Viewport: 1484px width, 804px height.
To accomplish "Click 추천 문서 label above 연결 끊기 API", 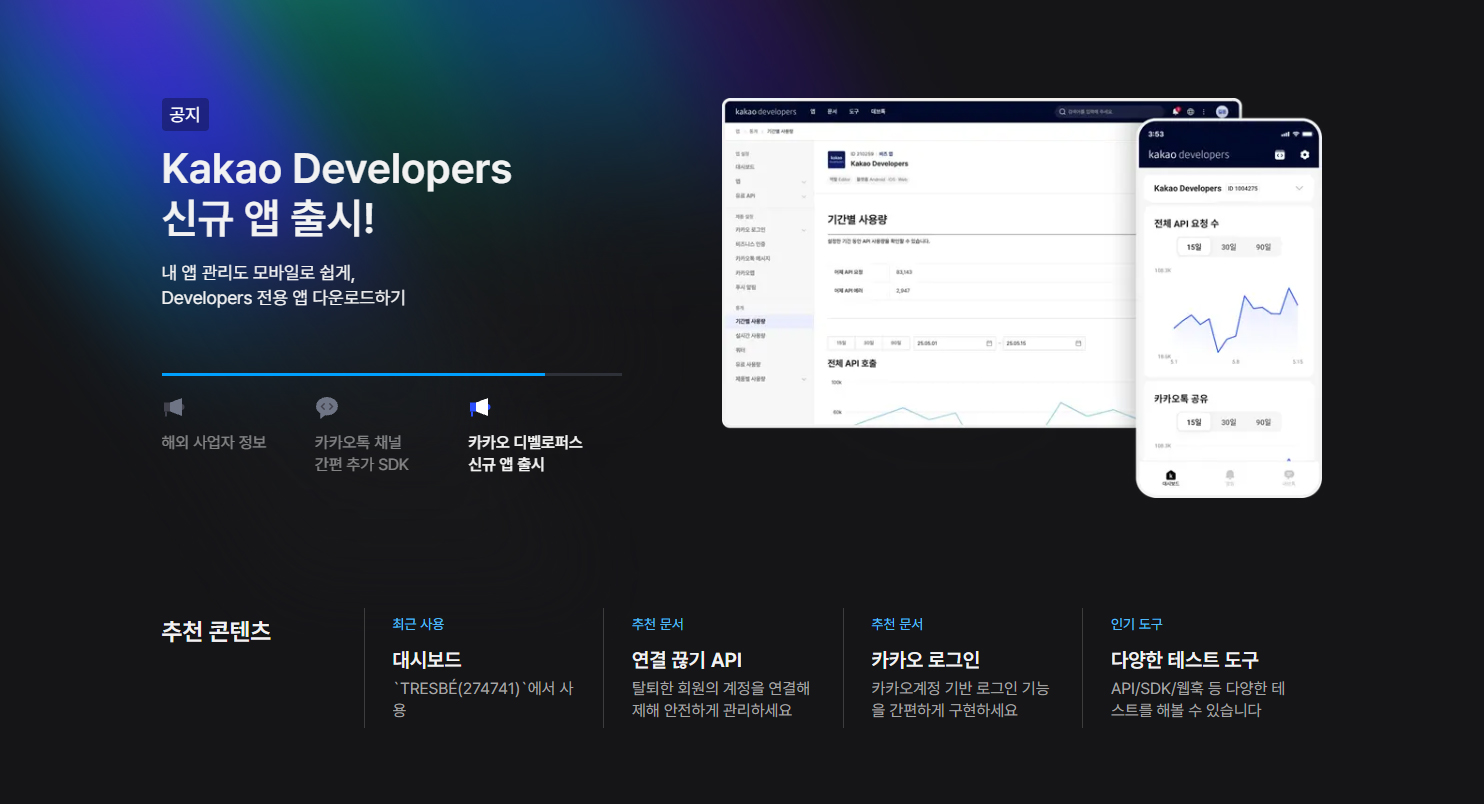I will (658, 624).
